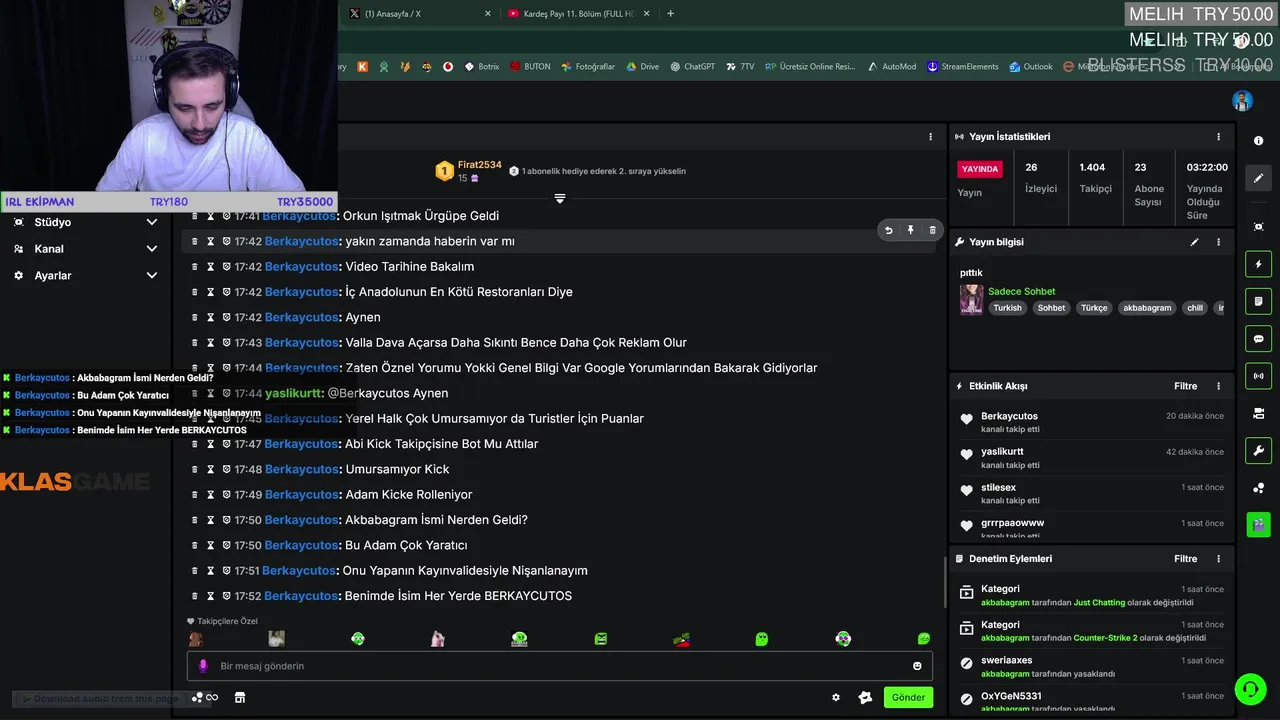The image size is (1280, 720).
Task: Click stream category thumbnail in Yayın bilgisi
Action: click(x=971, y=300)
